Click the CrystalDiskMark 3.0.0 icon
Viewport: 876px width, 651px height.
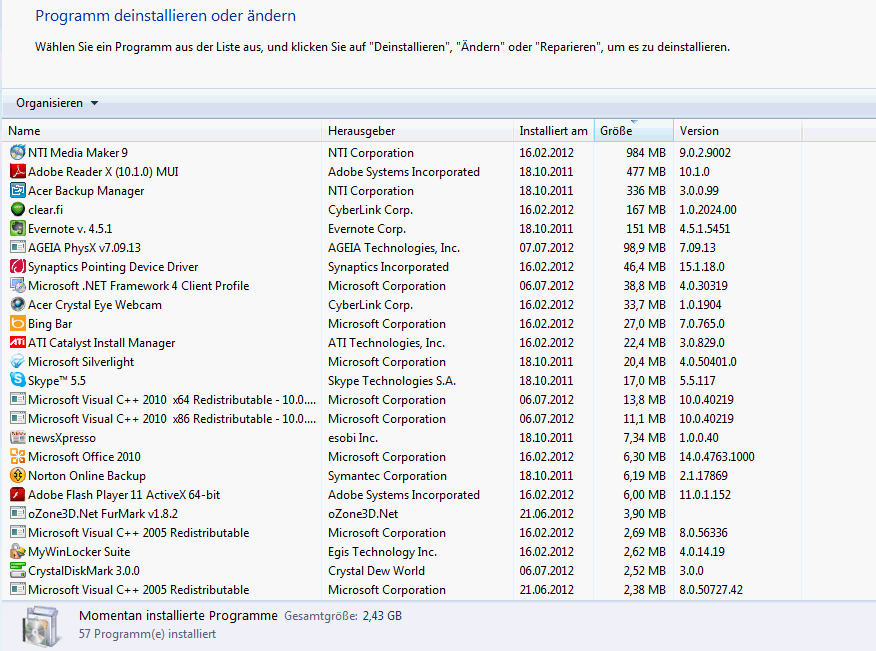18,571
